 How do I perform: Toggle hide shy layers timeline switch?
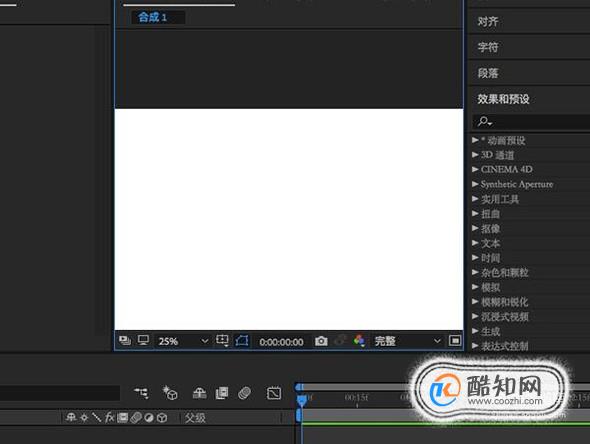pyautogui.click(x=199, y=393)
